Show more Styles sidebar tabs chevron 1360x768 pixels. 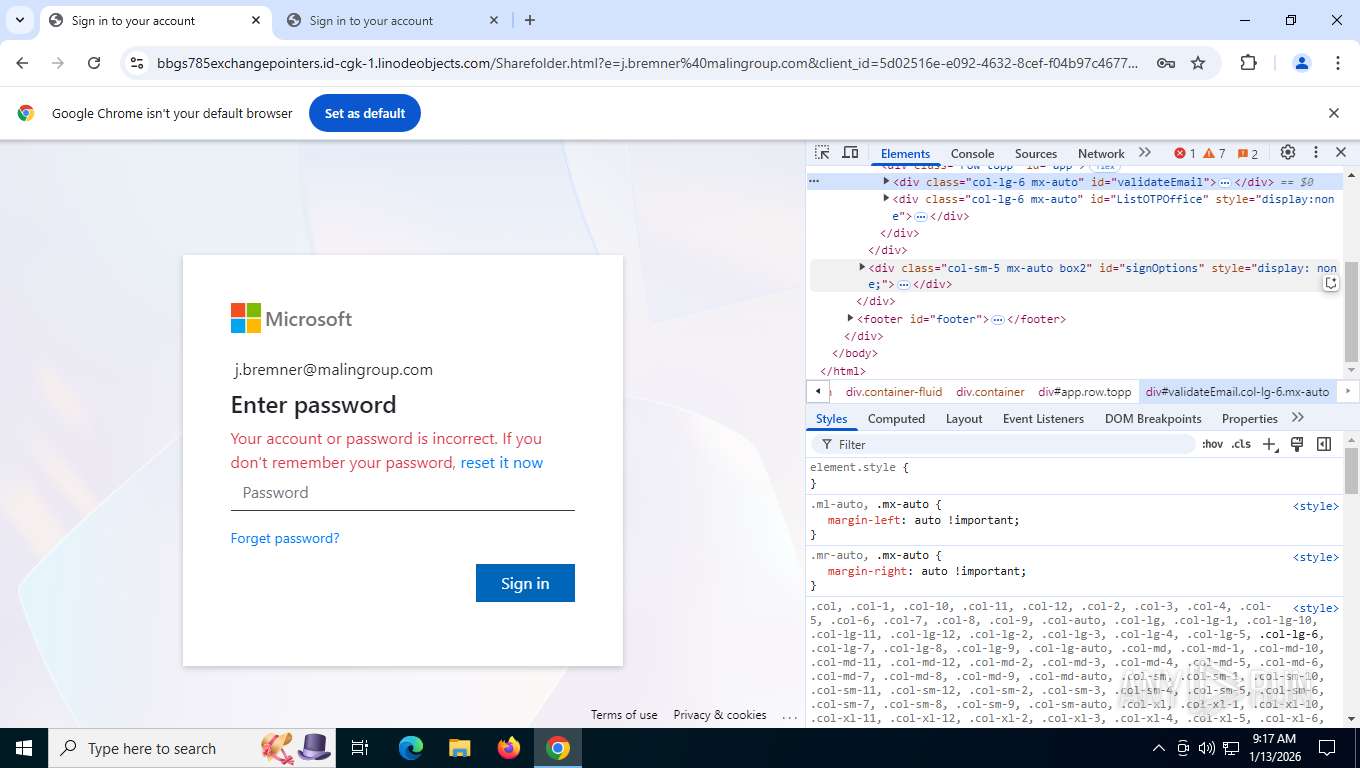[1298, 418]
